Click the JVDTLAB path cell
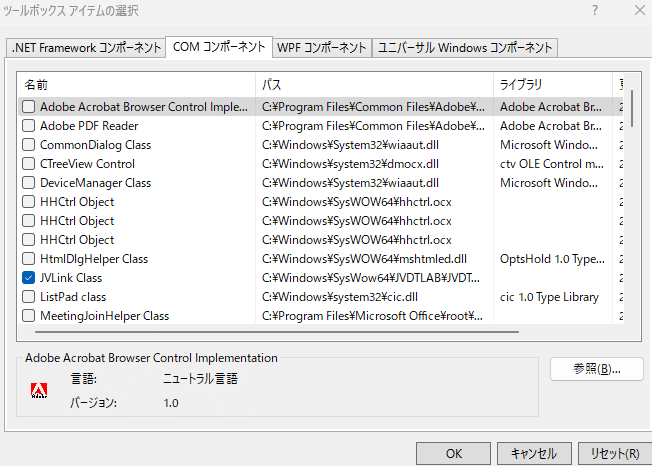652x466 pixels. click(370, 278)
